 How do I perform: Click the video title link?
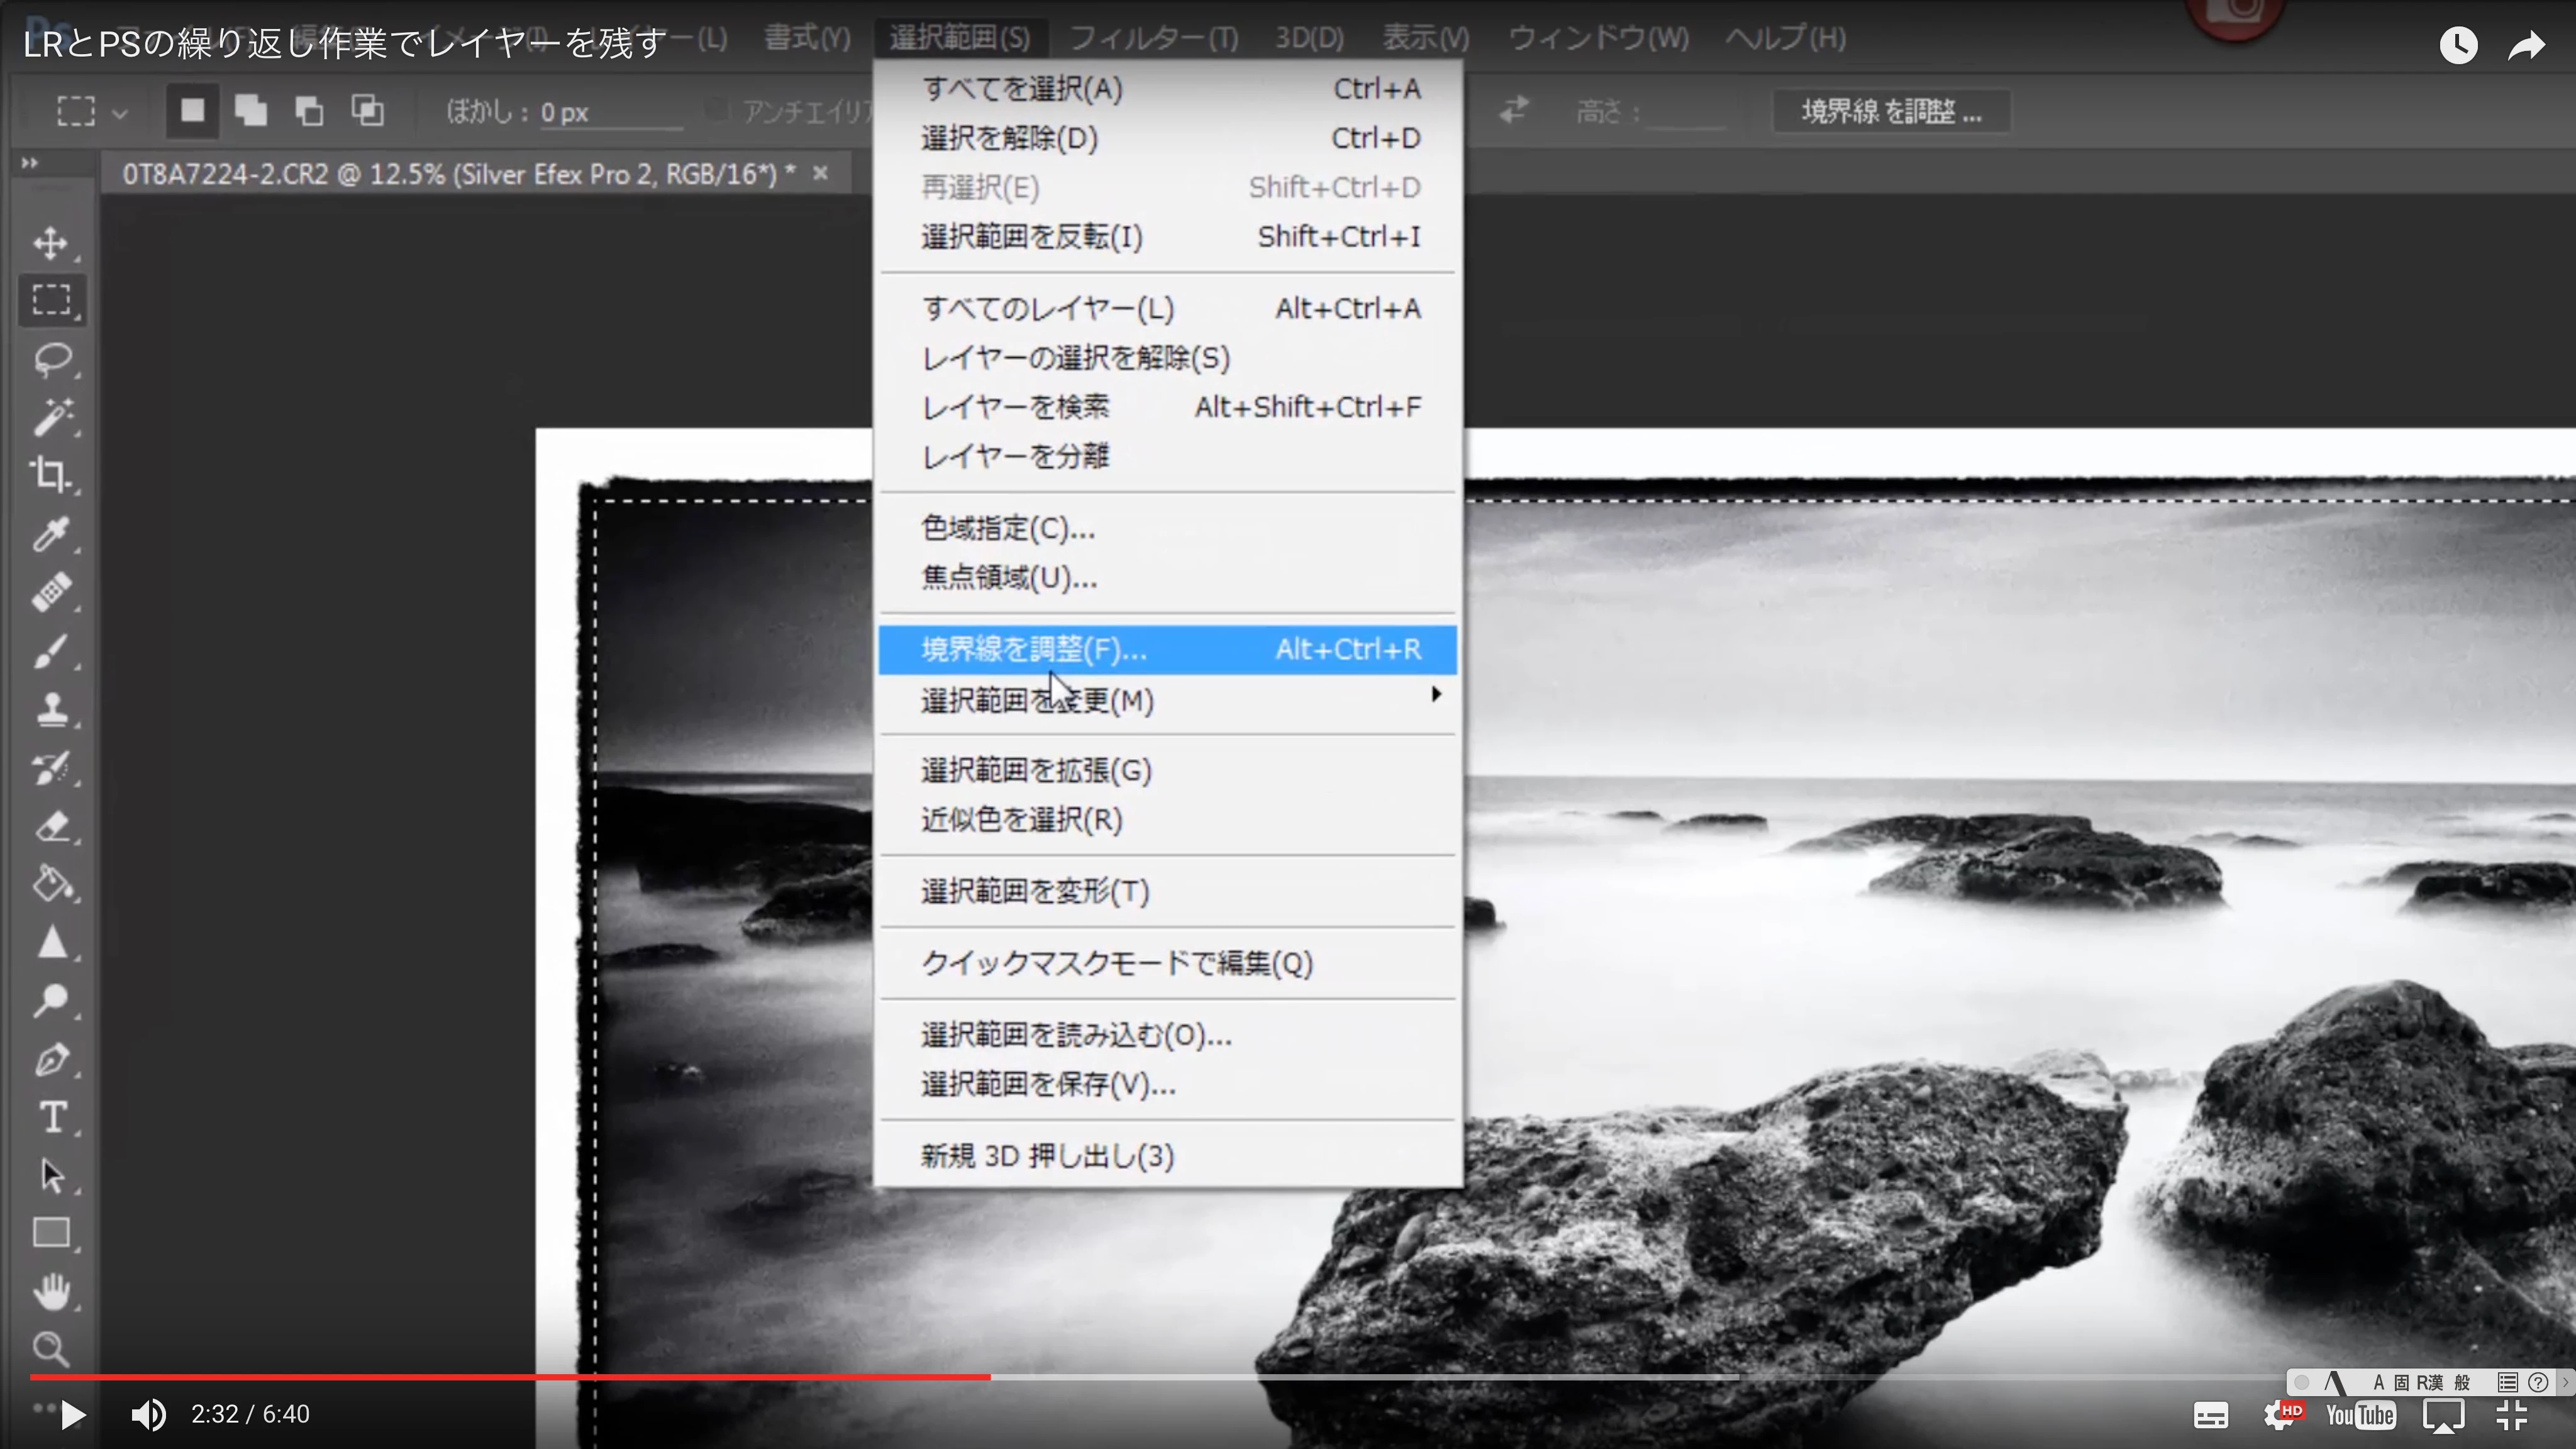pos(345,44)
